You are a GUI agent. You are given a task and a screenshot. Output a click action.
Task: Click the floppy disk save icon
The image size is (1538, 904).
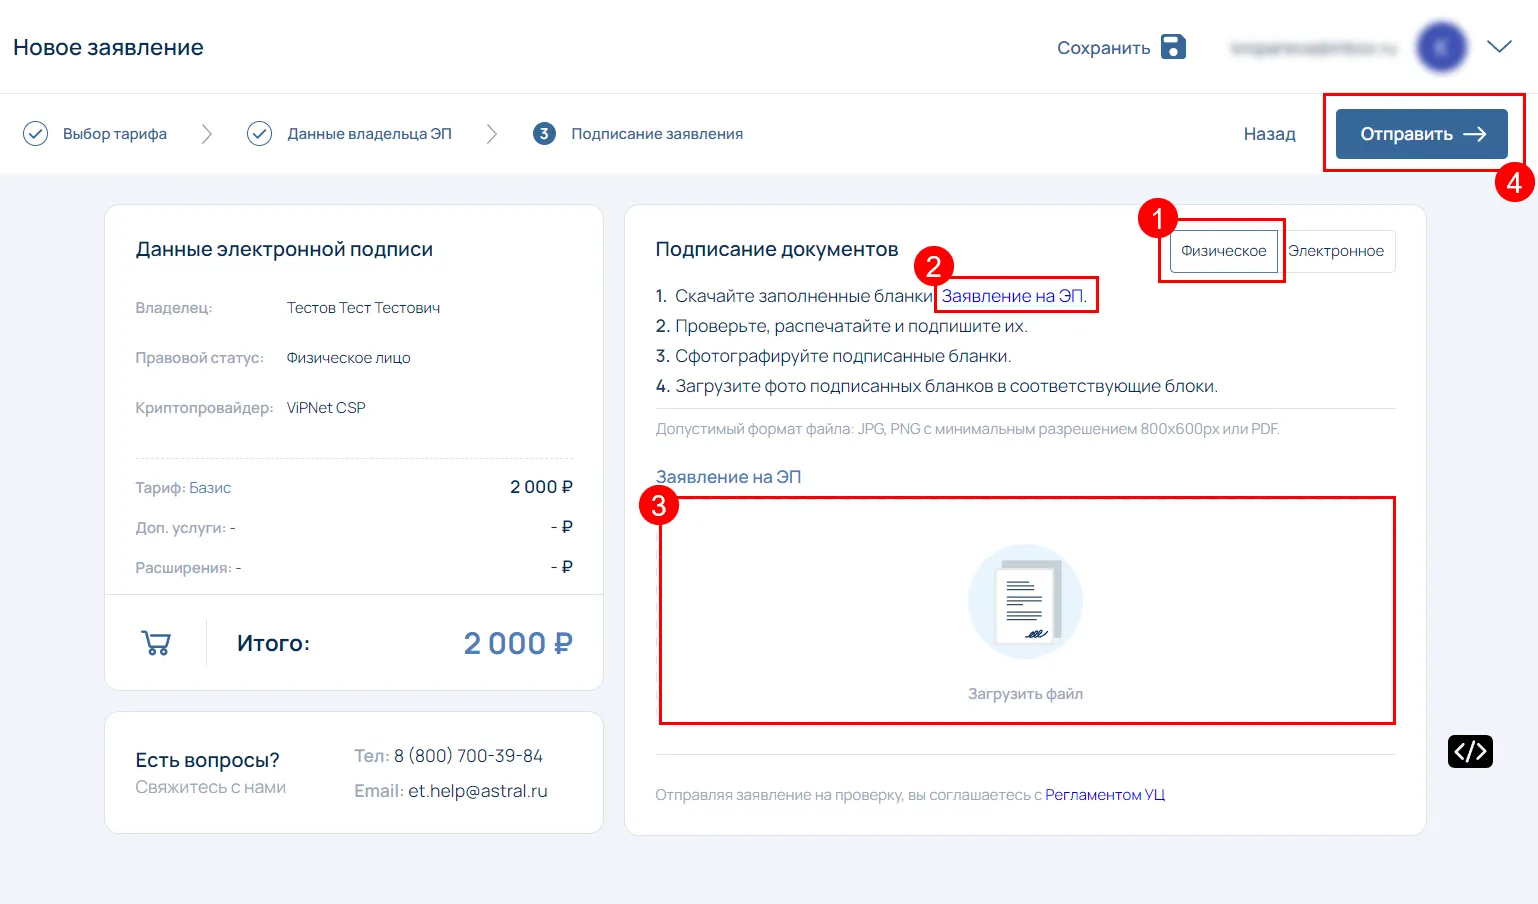point(1173,47)
